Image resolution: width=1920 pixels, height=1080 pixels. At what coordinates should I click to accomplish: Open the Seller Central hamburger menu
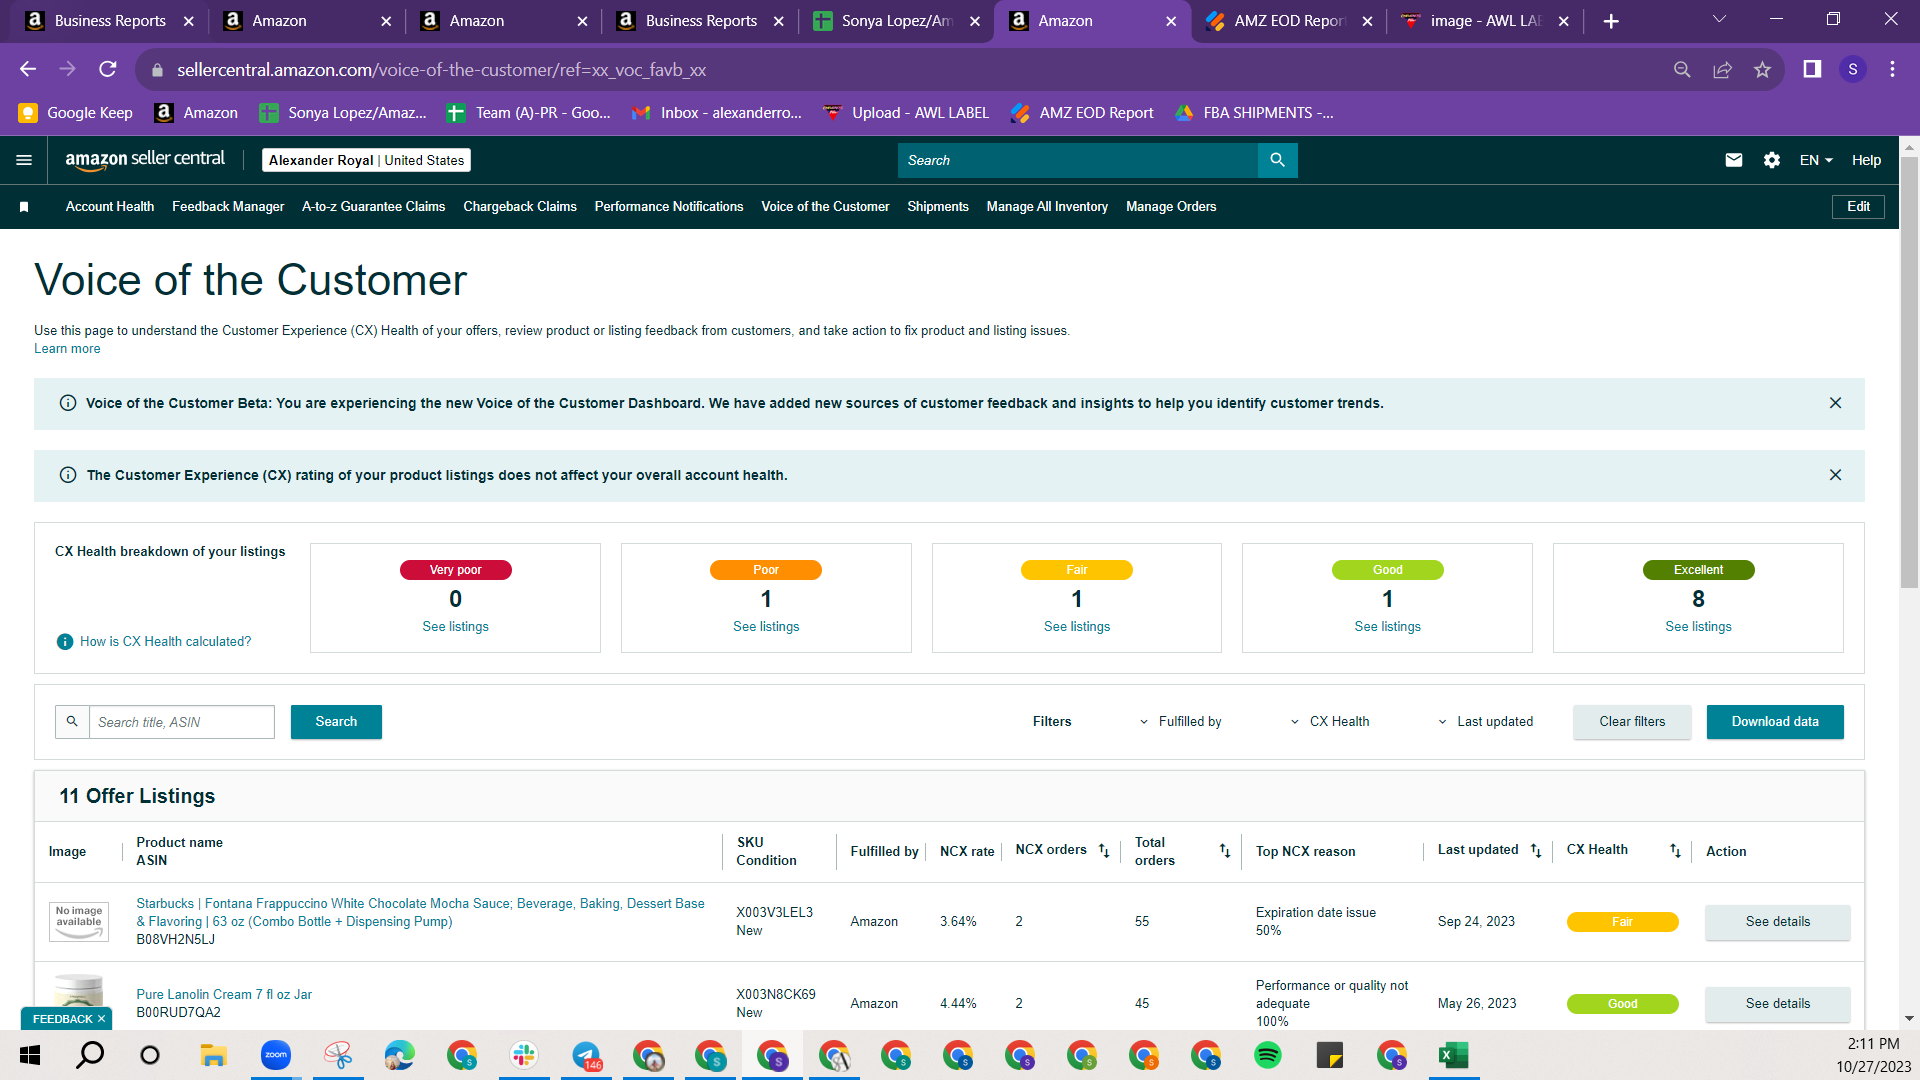(x=24, y=160)
